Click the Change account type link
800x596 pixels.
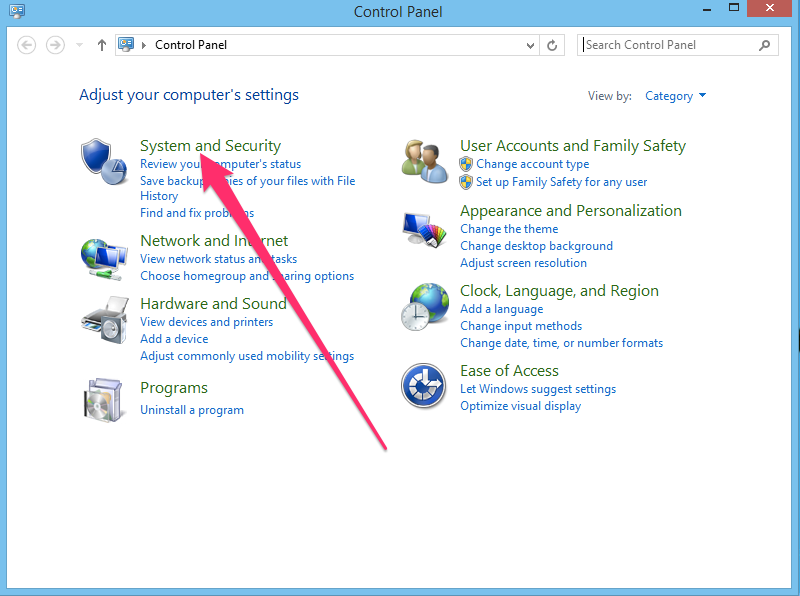tap(533, 164)
